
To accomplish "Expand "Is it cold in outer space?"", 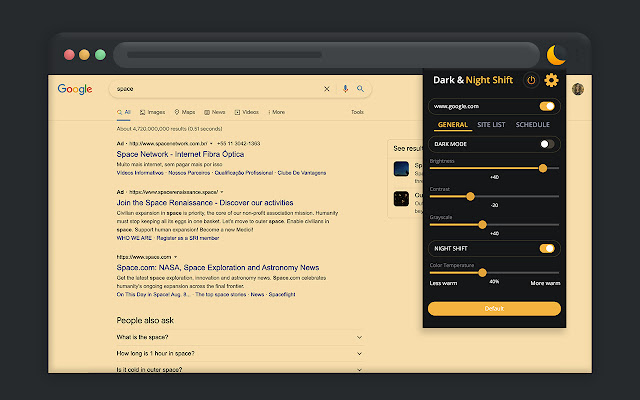I will [x=240, y=369].
